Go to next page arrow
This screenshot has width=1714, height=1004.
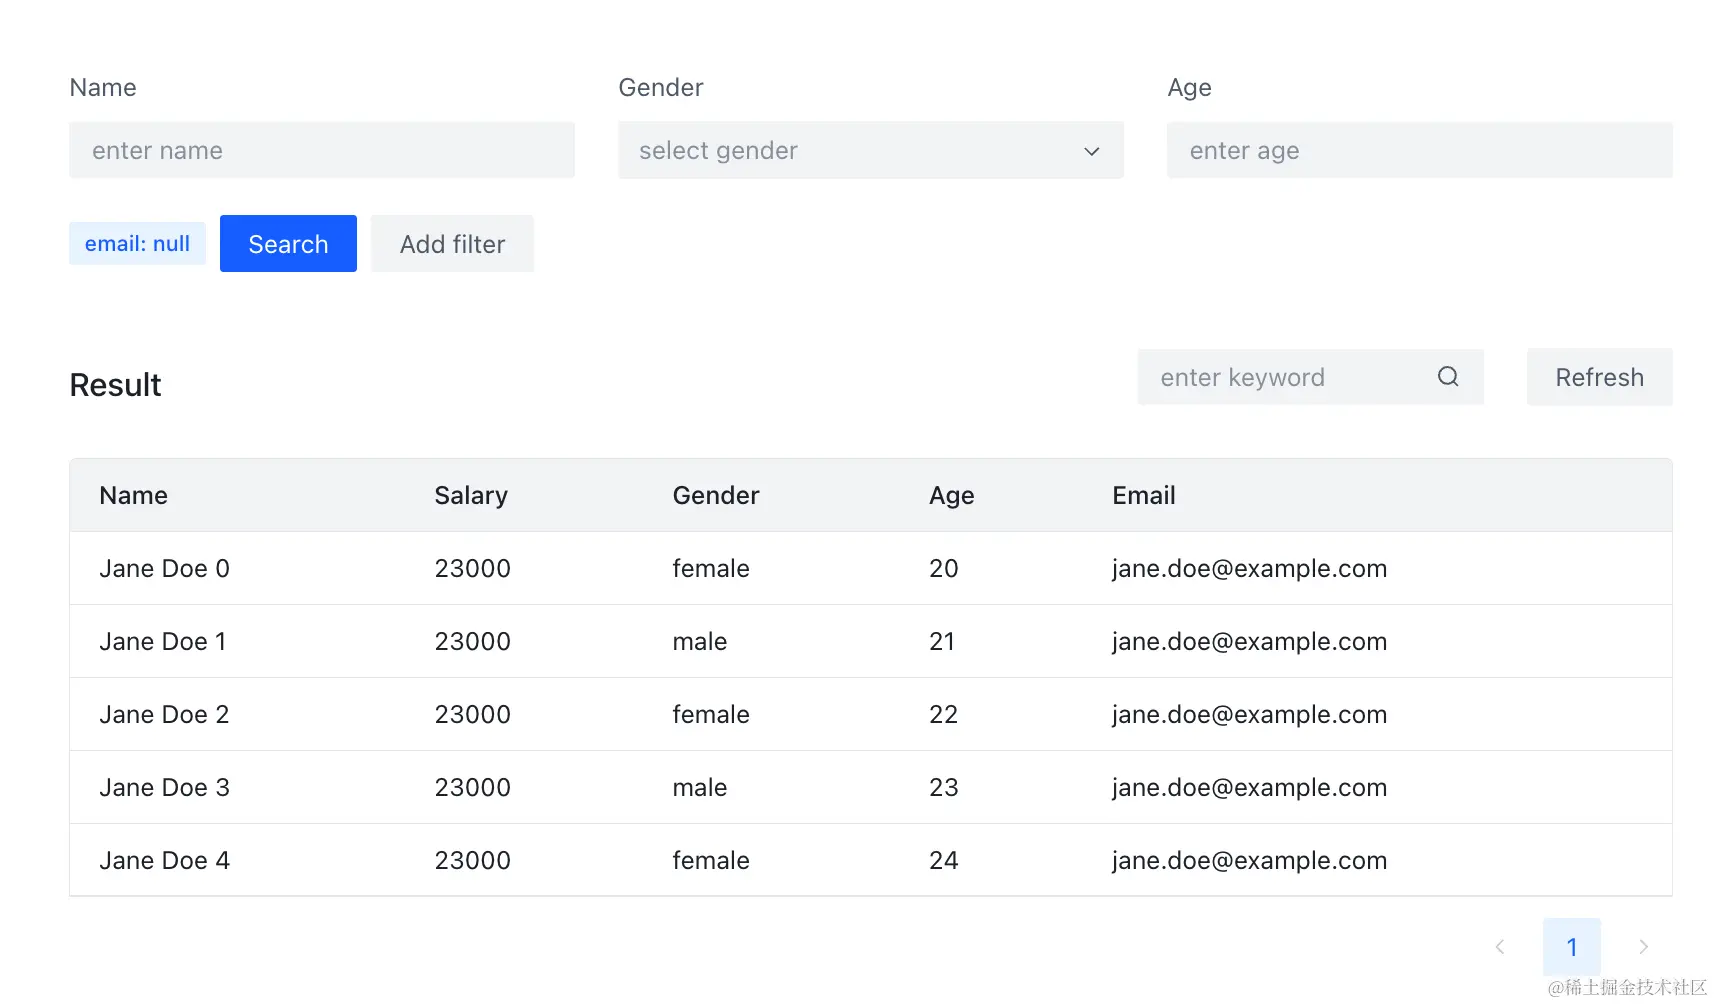(1643, 947)
